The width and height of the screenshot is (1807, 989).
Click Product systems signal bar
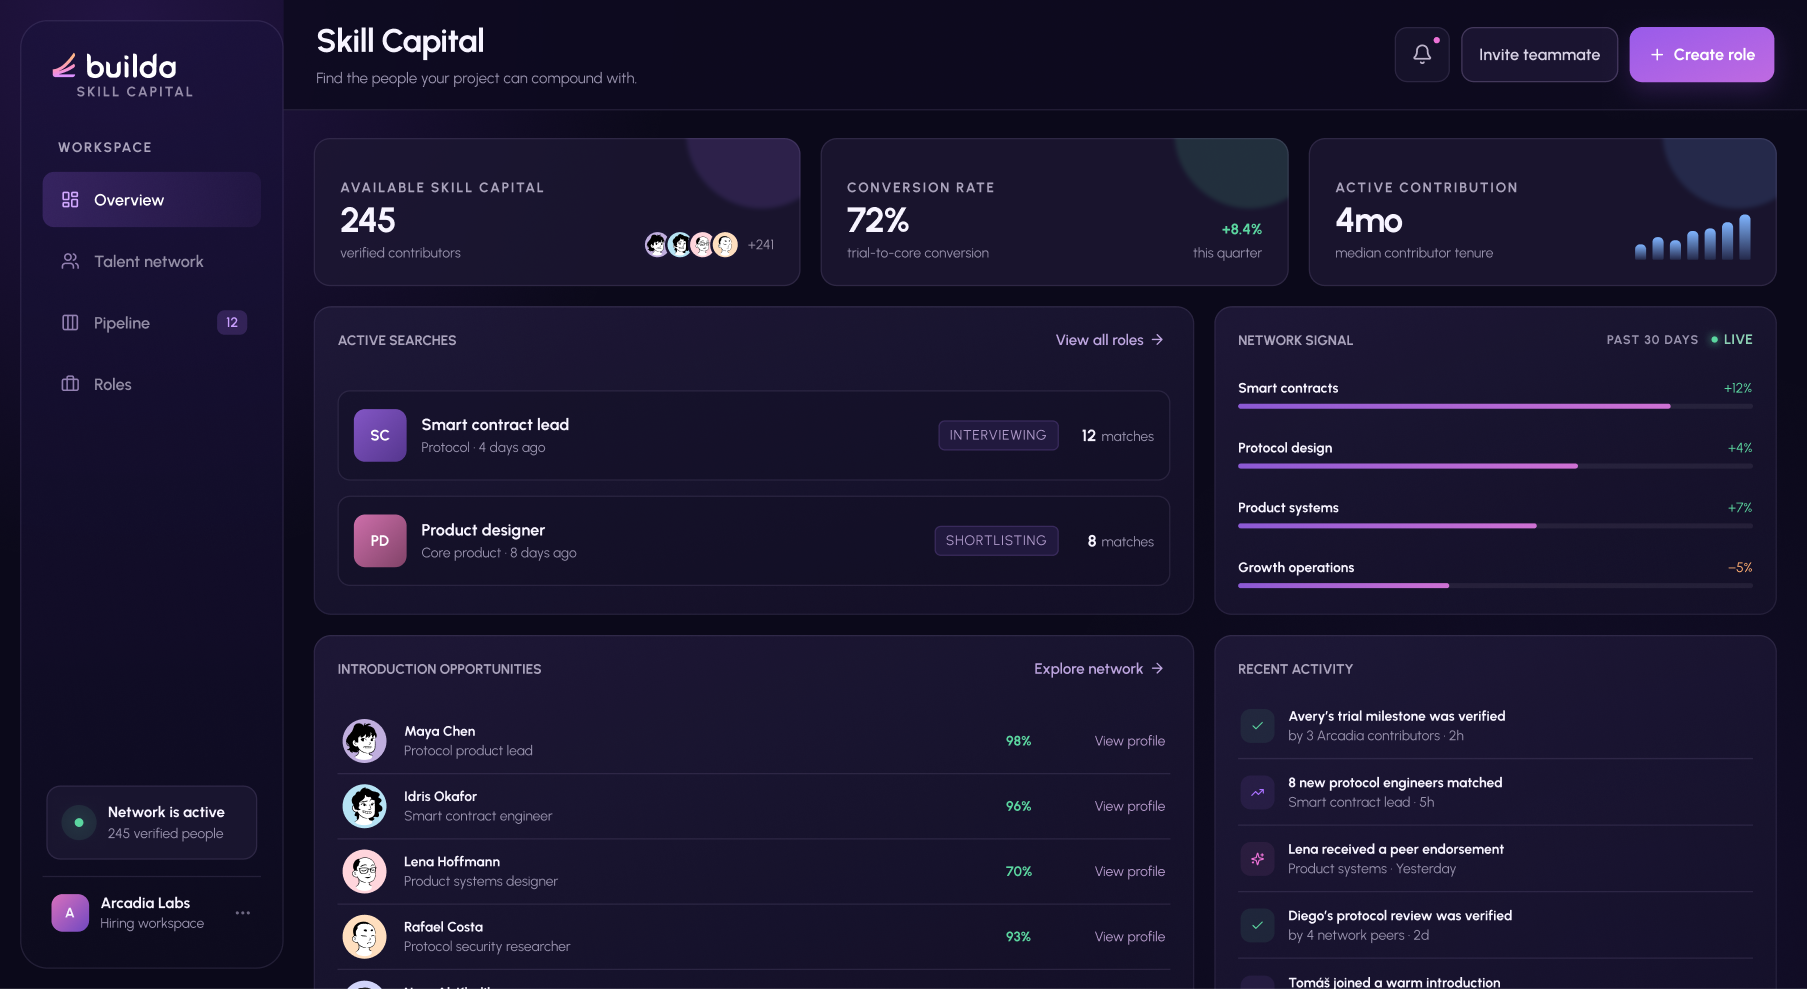pyautogui.click(x=1495, y=526)
